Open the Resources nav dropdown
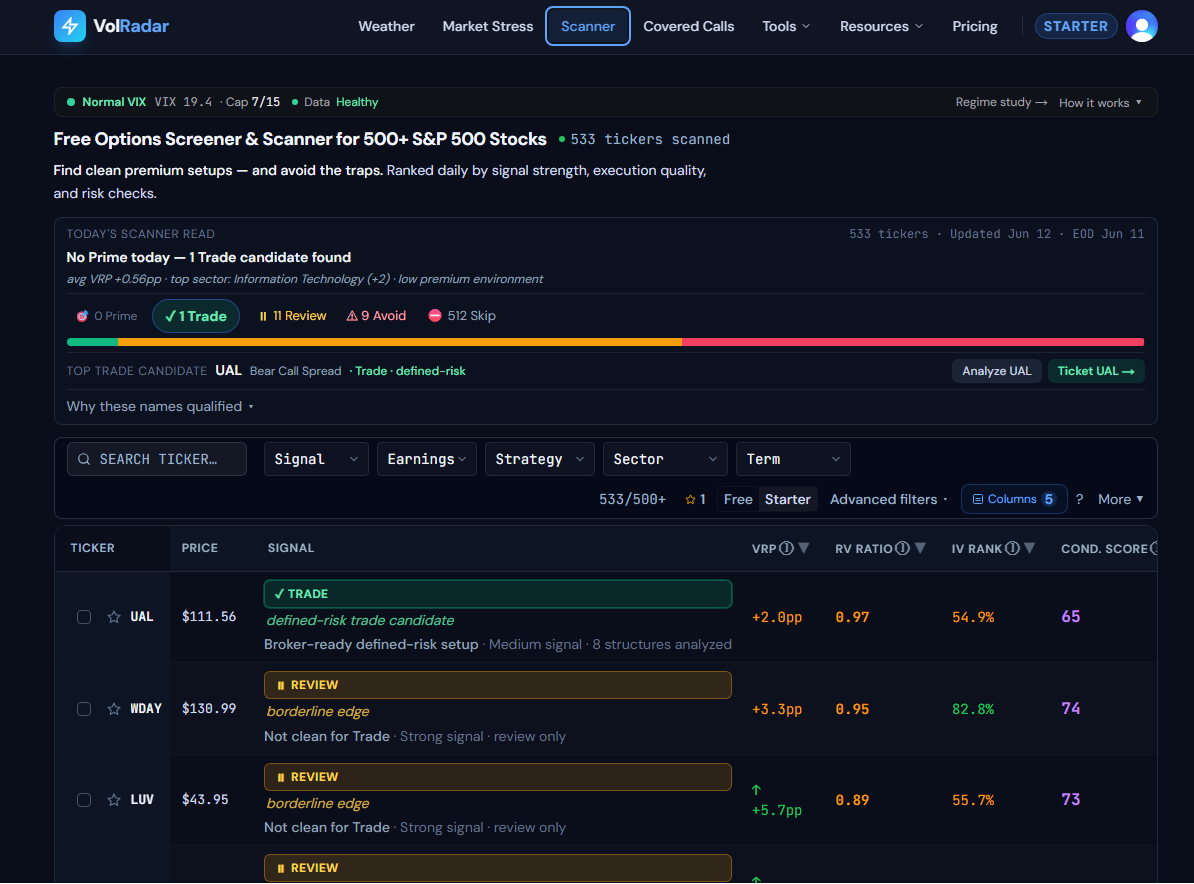 click(x=881, y=27)
